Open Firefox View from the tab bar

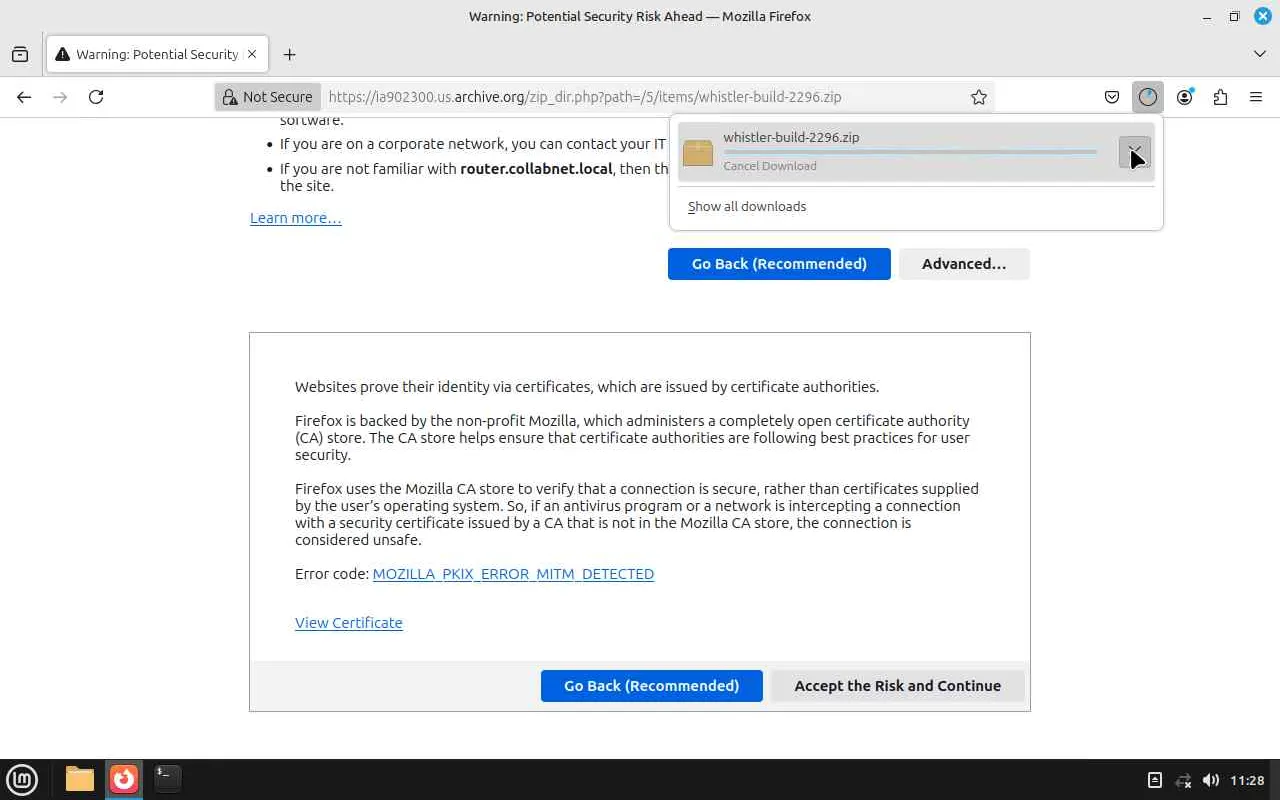pyautogui.click(x=20, y=55)
